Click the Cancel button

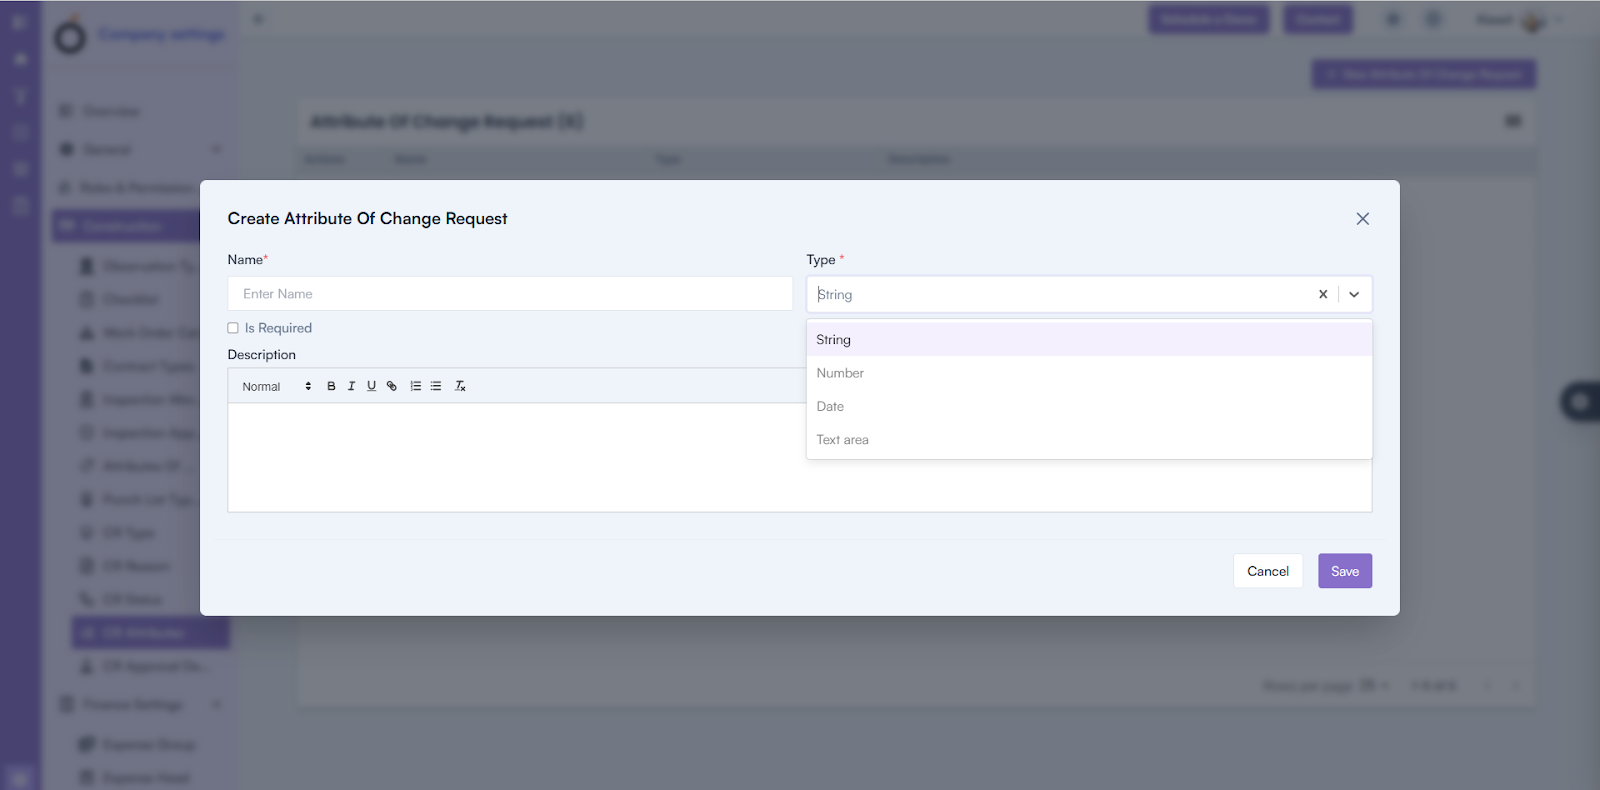tap(1268, 571)
